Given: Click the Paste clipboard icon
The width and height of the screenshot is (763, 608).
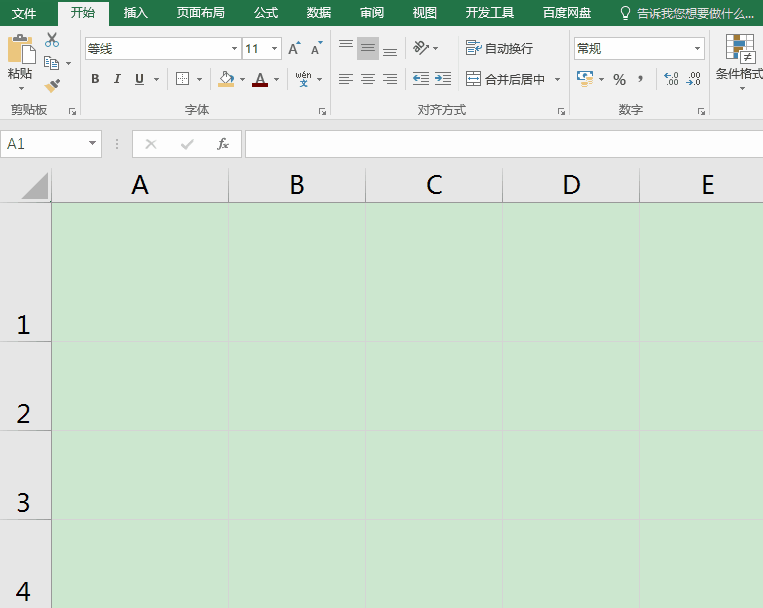Looking at the screenshot, I should 21,49.
